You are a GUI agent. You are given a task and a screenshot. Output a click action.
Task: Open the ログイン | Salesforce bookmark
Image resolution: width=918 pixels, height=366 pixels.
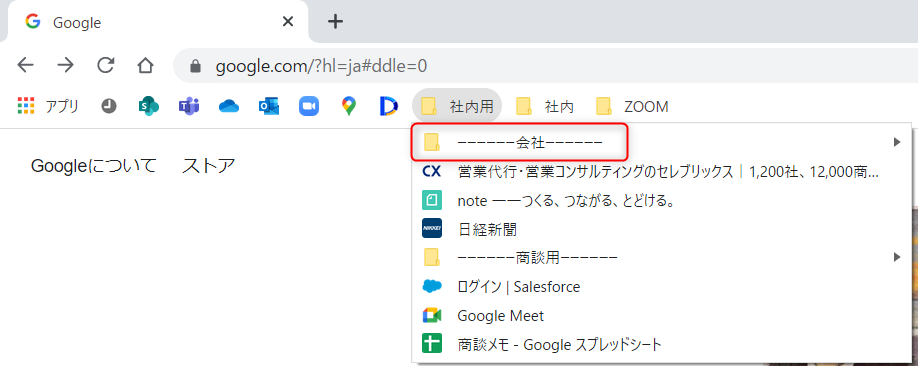tap(662, 286)
